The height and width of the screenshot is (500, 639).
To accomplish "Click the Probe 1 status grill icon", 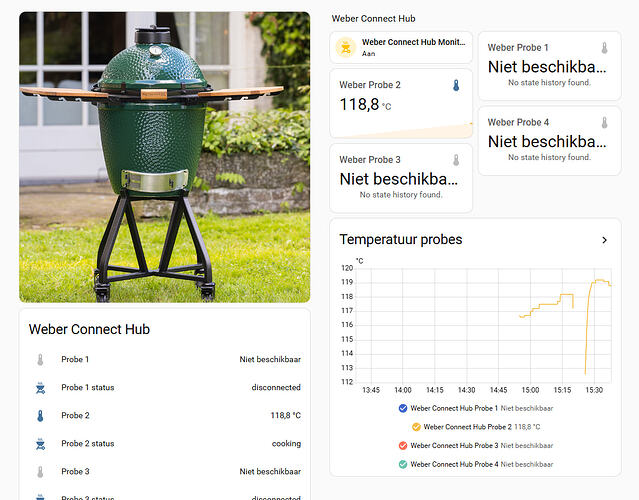I will (x=40, y=388).
